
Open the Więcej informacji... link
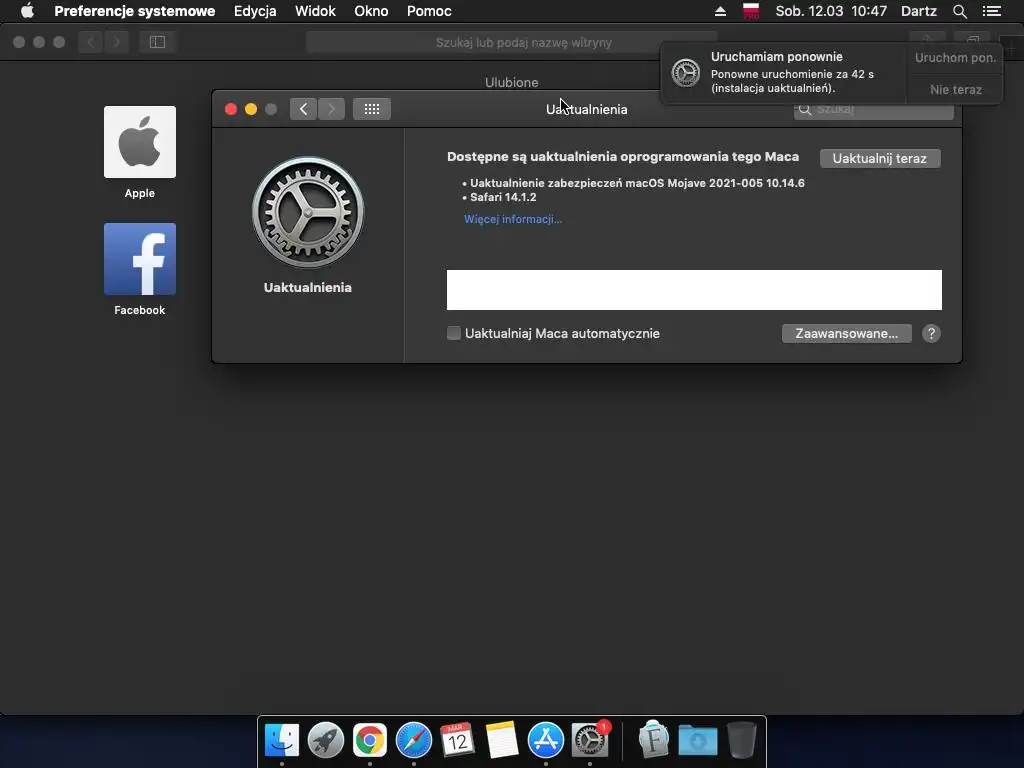(x=513, y=219)
